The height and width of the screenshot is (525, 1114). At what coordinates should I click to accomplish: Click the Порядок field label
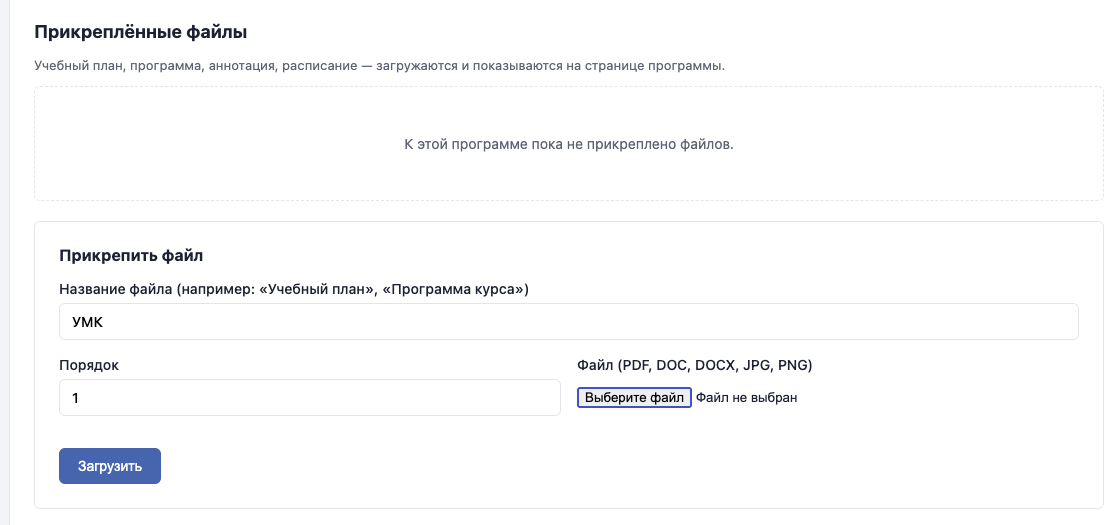coord(90,365)
